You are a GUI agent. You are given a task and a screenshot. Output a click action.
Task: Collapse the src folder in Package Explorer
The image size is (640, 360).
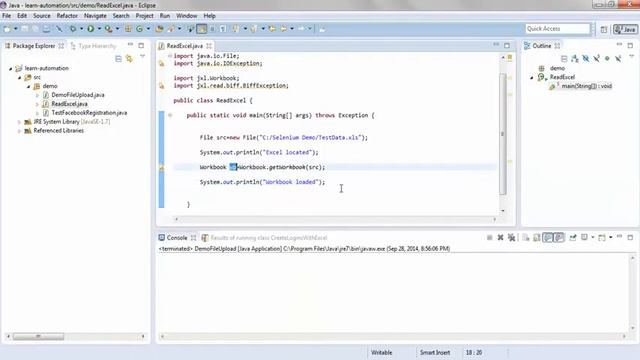[x=20, y=78]
